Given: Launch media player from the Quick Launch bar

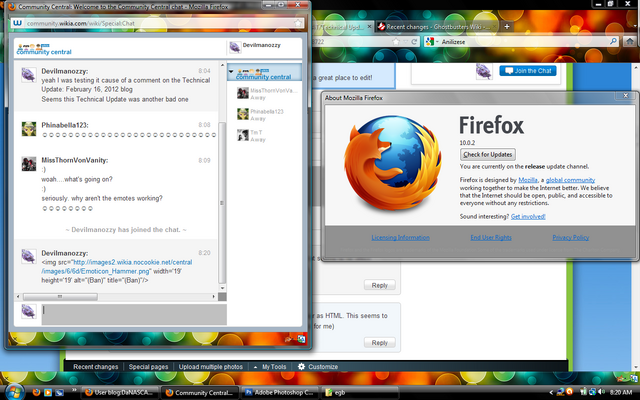Looking at the screenshot, I should pos(48,392).
